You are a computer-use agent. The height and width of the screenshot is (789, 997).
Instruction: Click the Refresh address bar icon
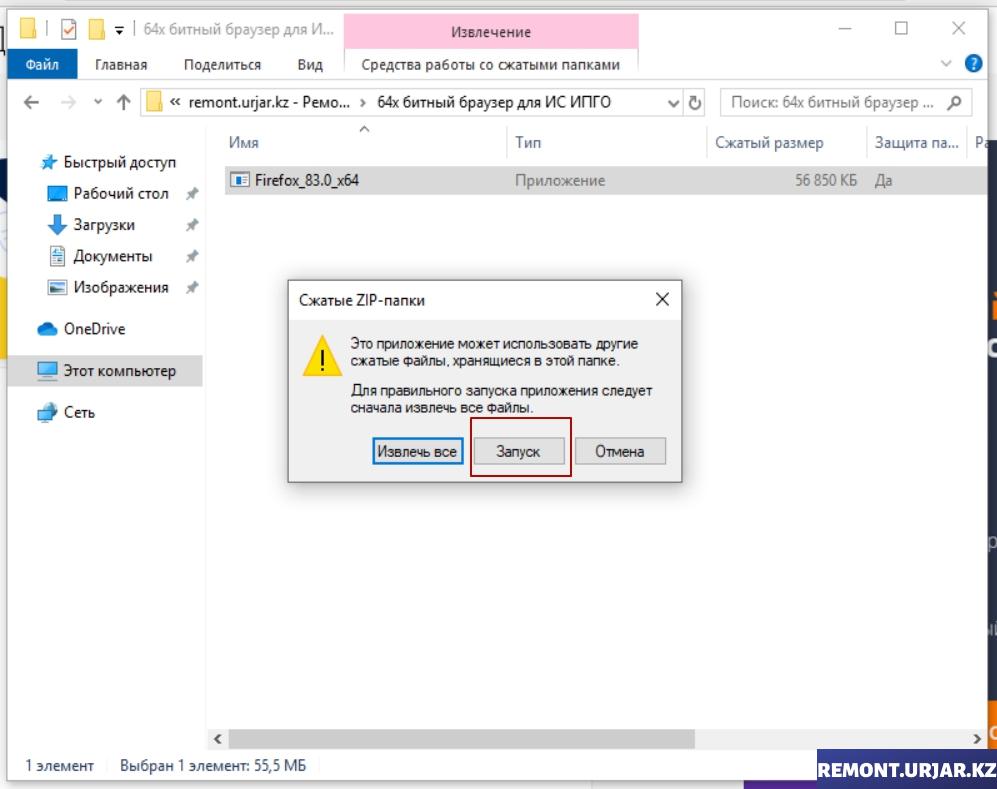click(696, 102)
